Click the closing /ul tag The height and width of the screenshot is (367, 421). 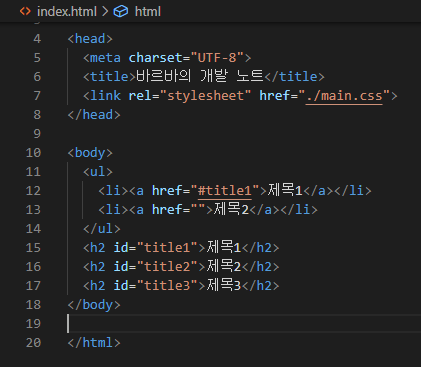click(102, 229)
